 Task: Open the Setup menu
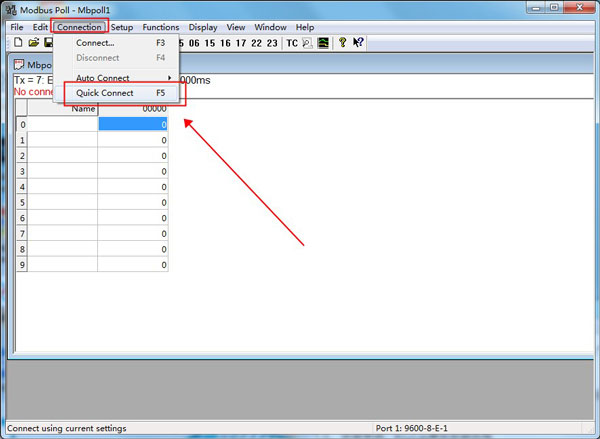(x=122, y=27)
